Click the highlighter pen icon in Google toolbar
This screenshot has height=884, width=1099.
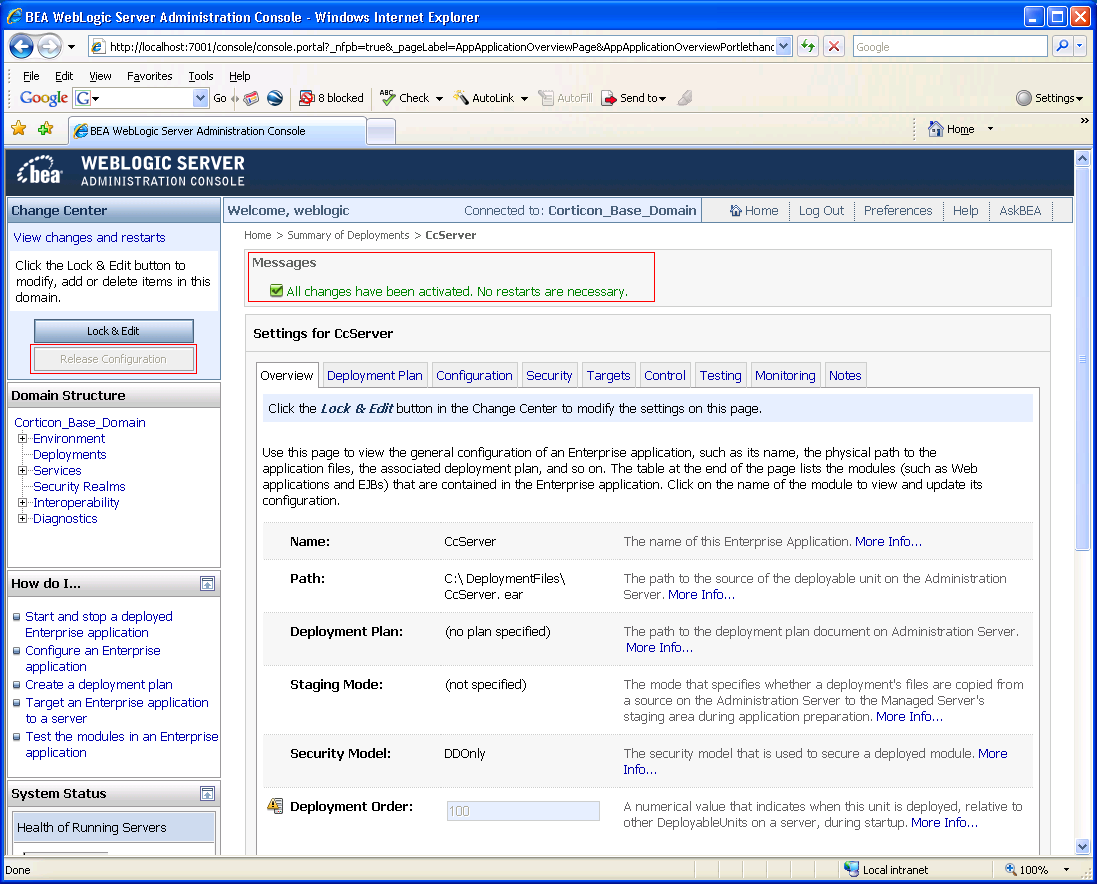685,98
